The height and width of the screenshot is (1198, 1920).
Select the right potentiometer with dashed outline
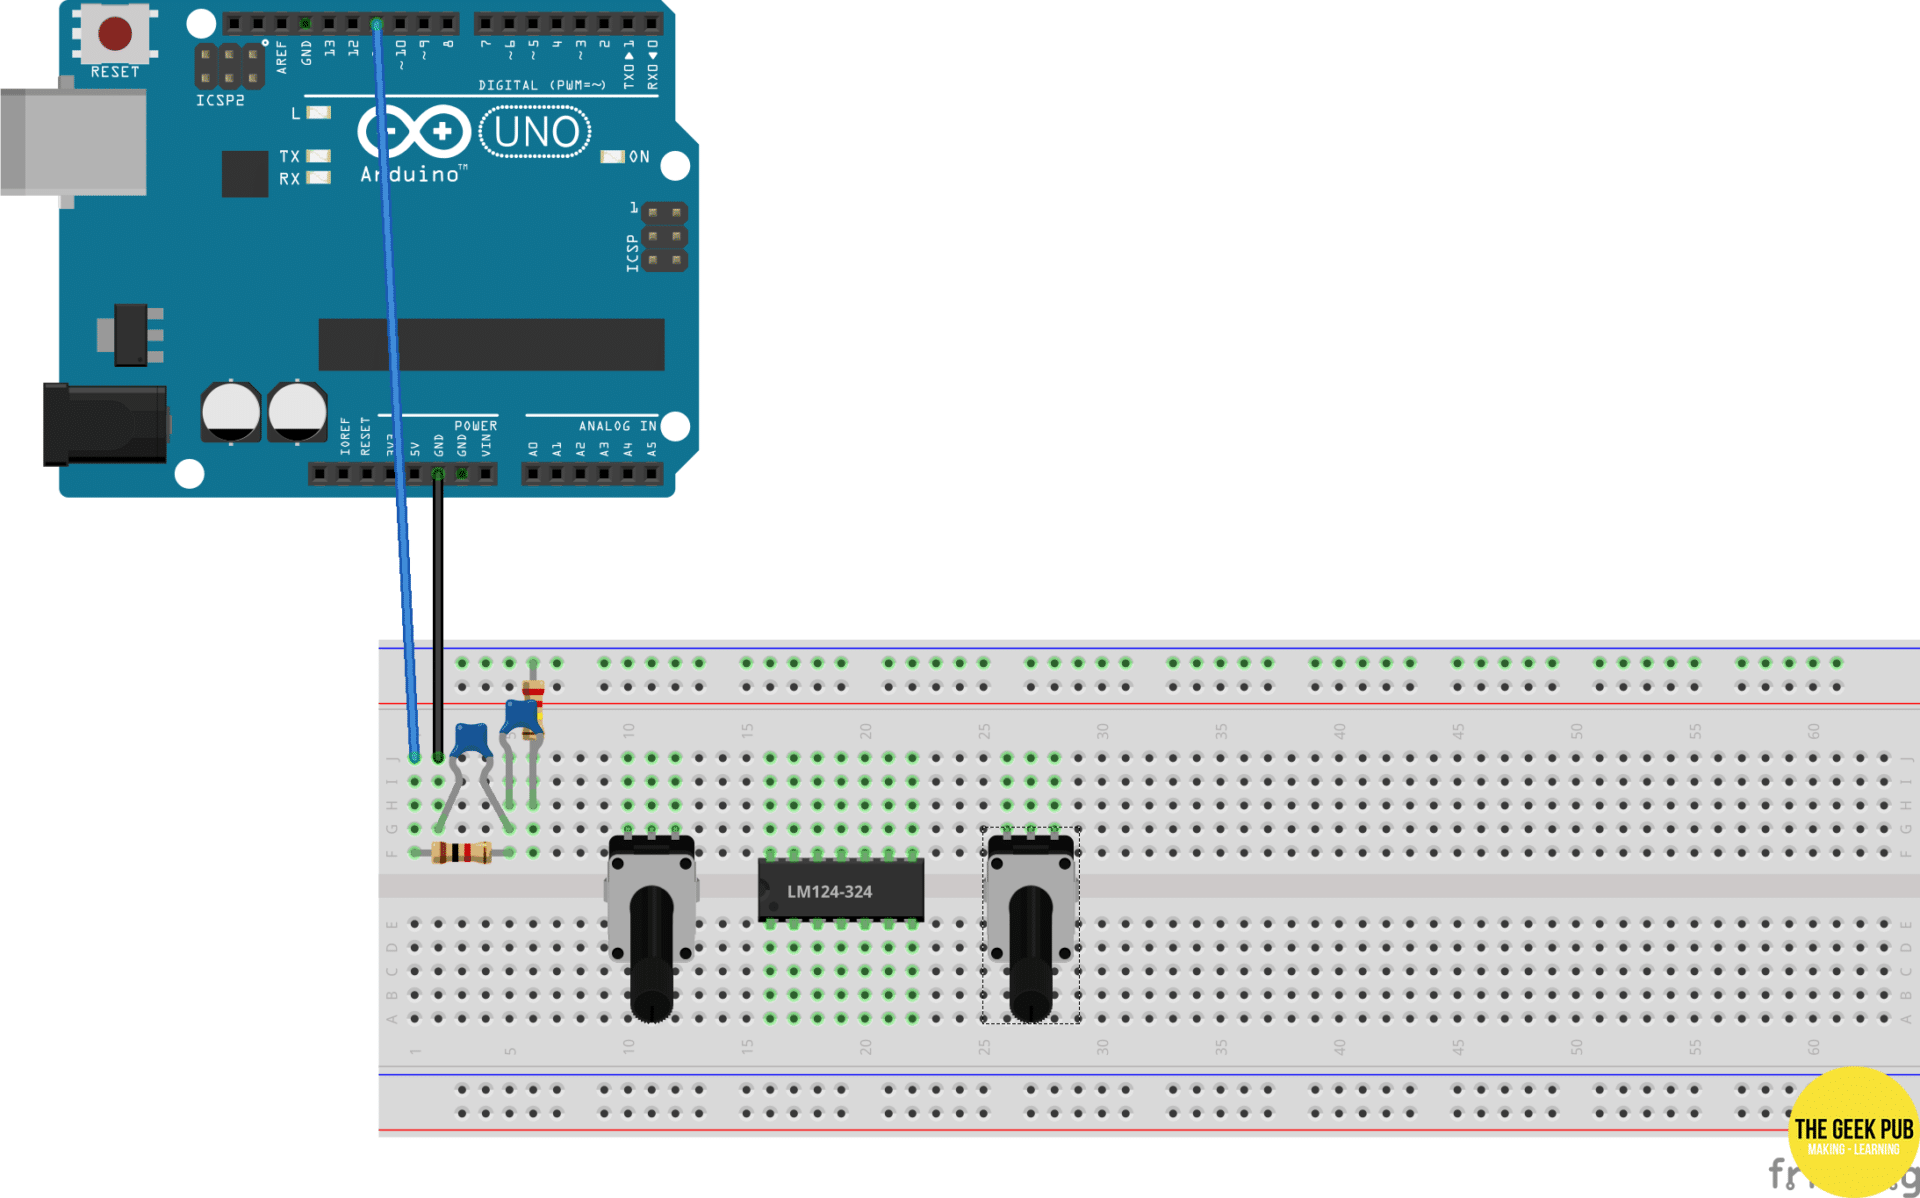1031,926
